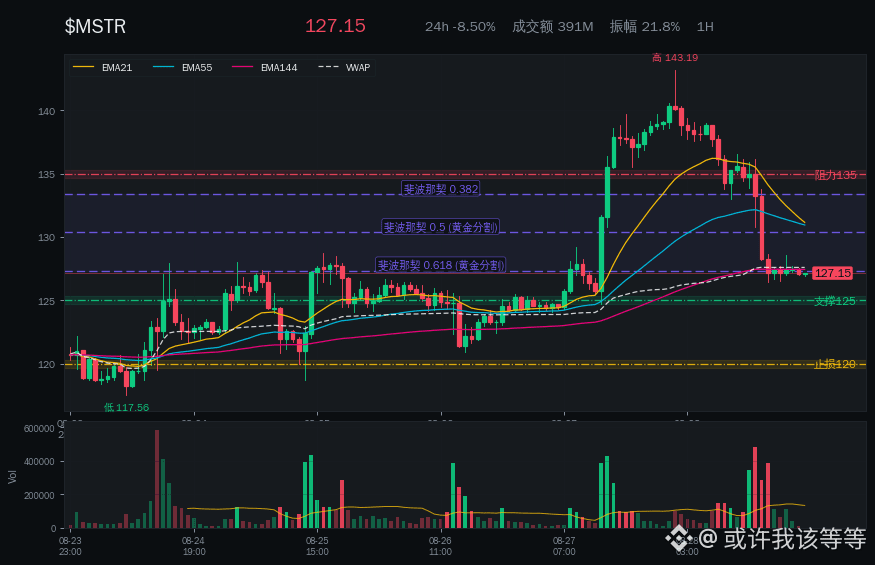Image resolution: width=875 pixels, height=565 pixels.
Task: Click the 支撑125 support label
Action: pos(834,301)
